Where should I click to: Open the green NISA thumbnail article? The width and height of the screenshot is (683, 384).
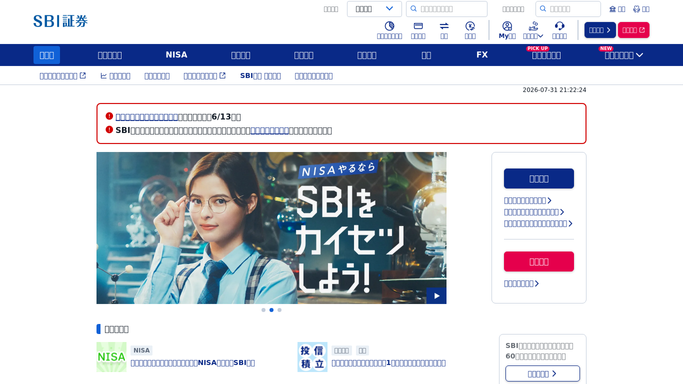coord(112,357)
